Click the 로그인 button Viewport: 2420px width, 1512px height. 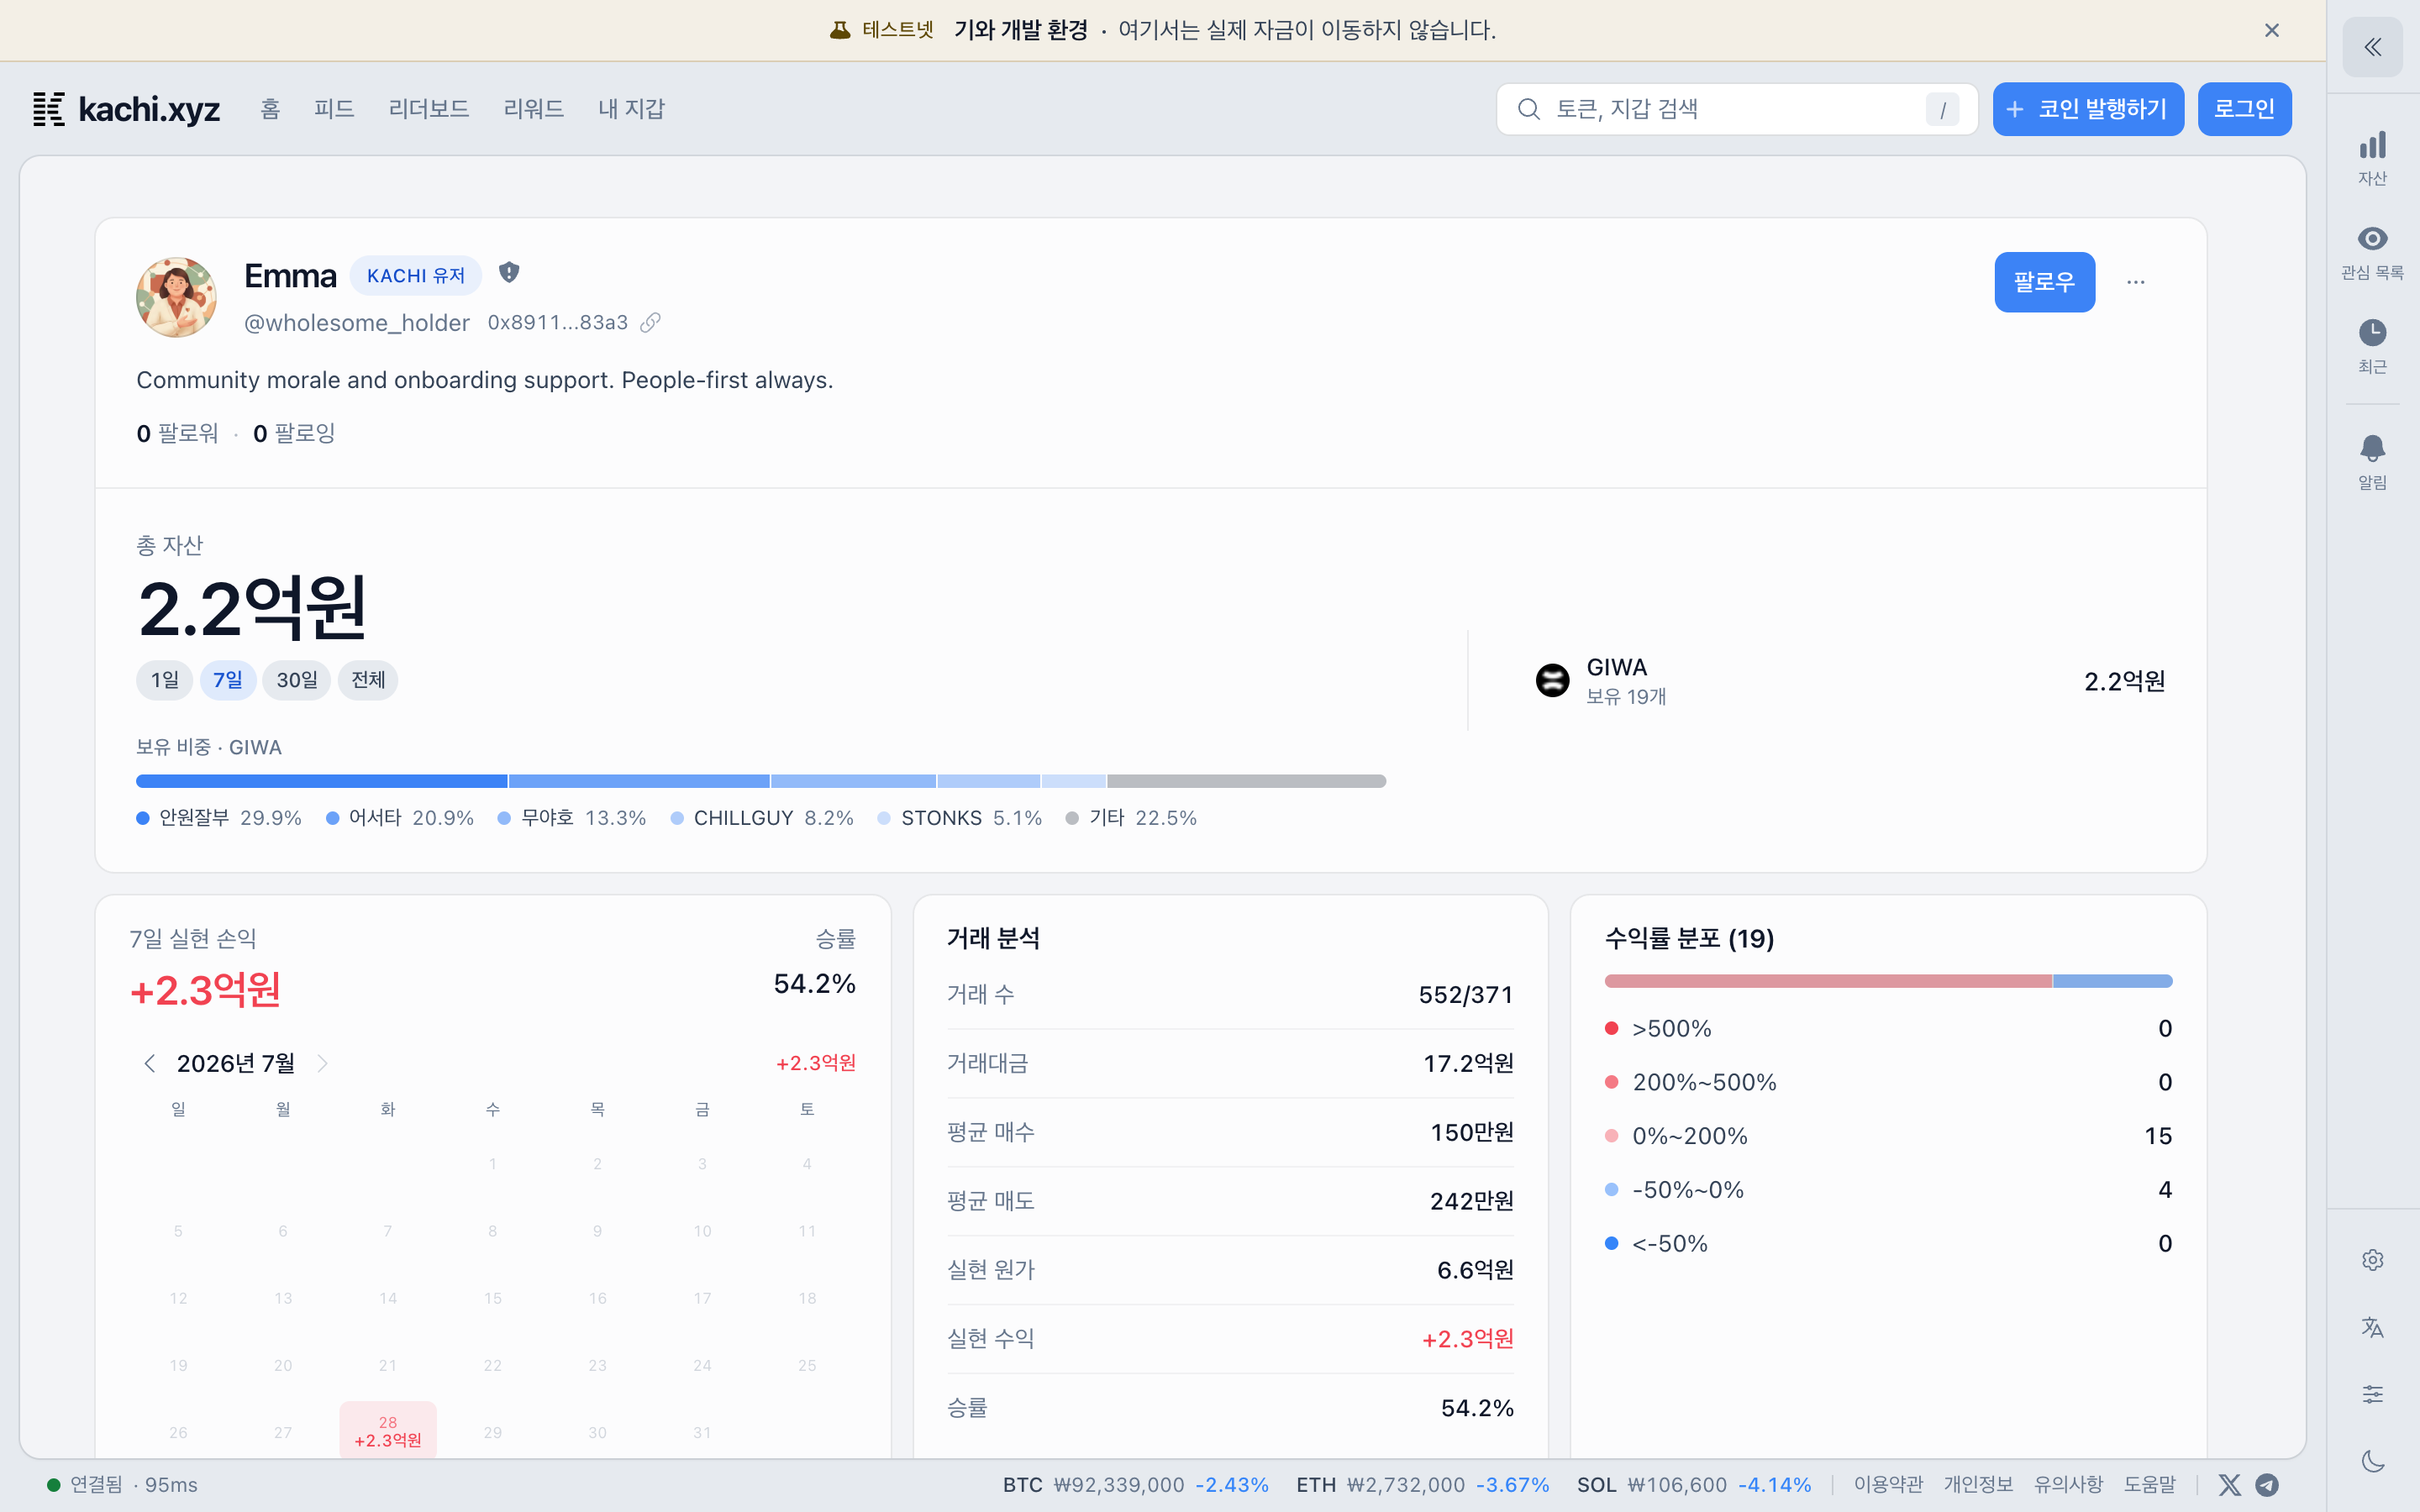[x=2244, y=109]
